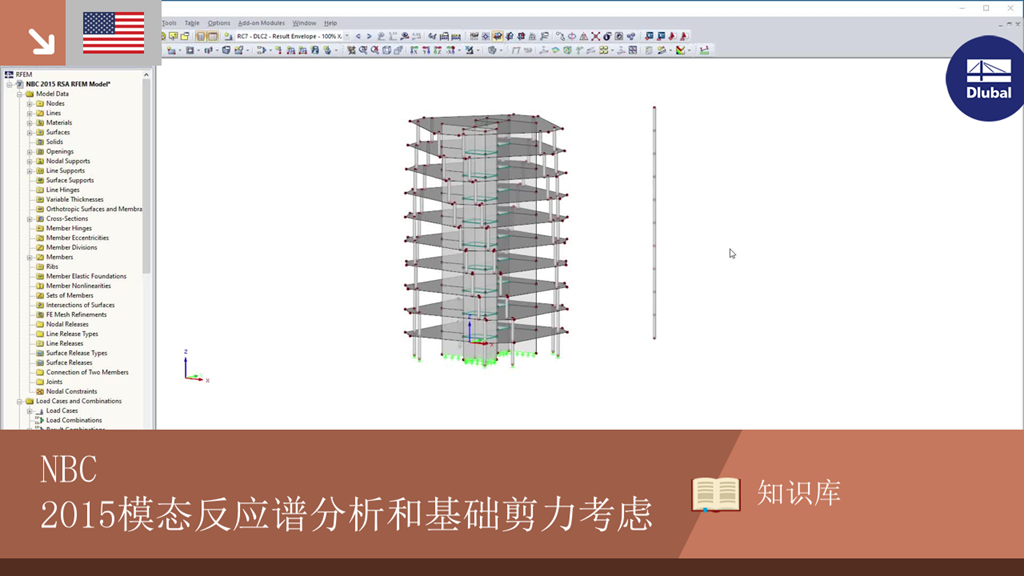This screenshot has height=576, width=1024.
Task: Click the red warning triangle toolbar icon
Action: click(583, 36)
